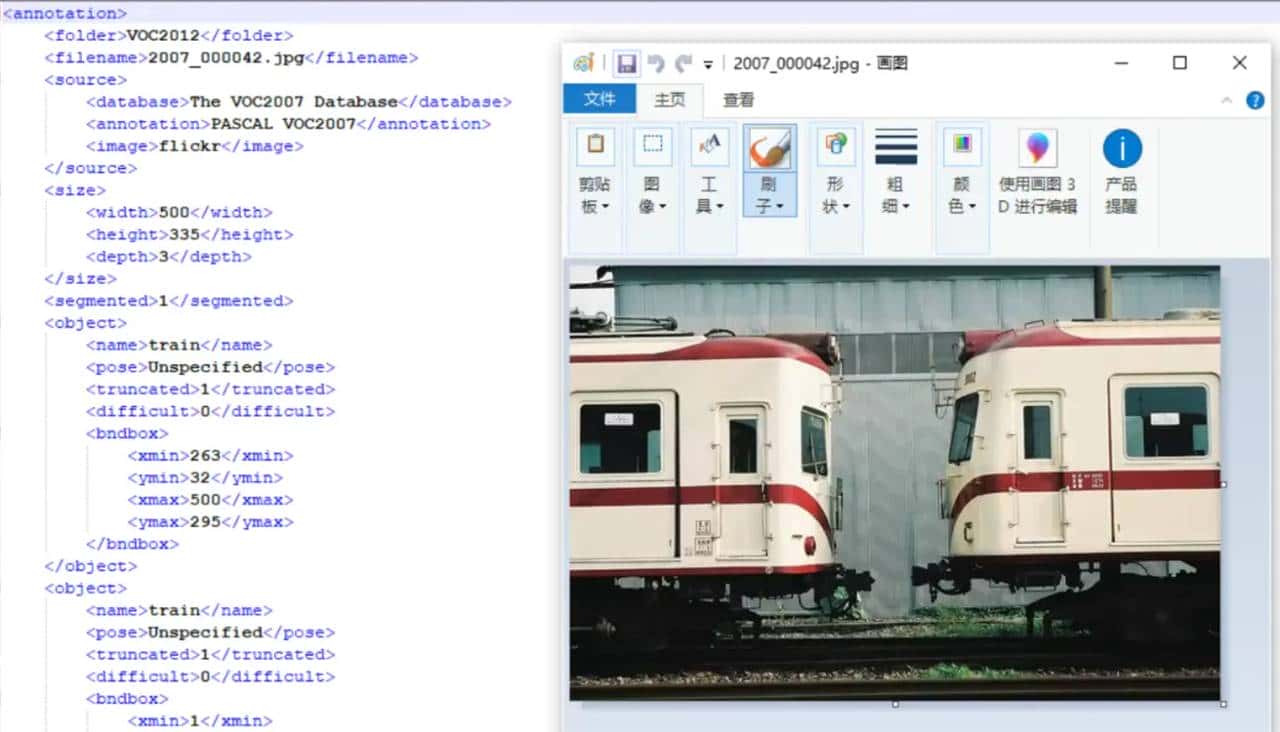Switch to the View (查看) tab
Screen dimensions: 1280x732
click(x=738, y=100)
